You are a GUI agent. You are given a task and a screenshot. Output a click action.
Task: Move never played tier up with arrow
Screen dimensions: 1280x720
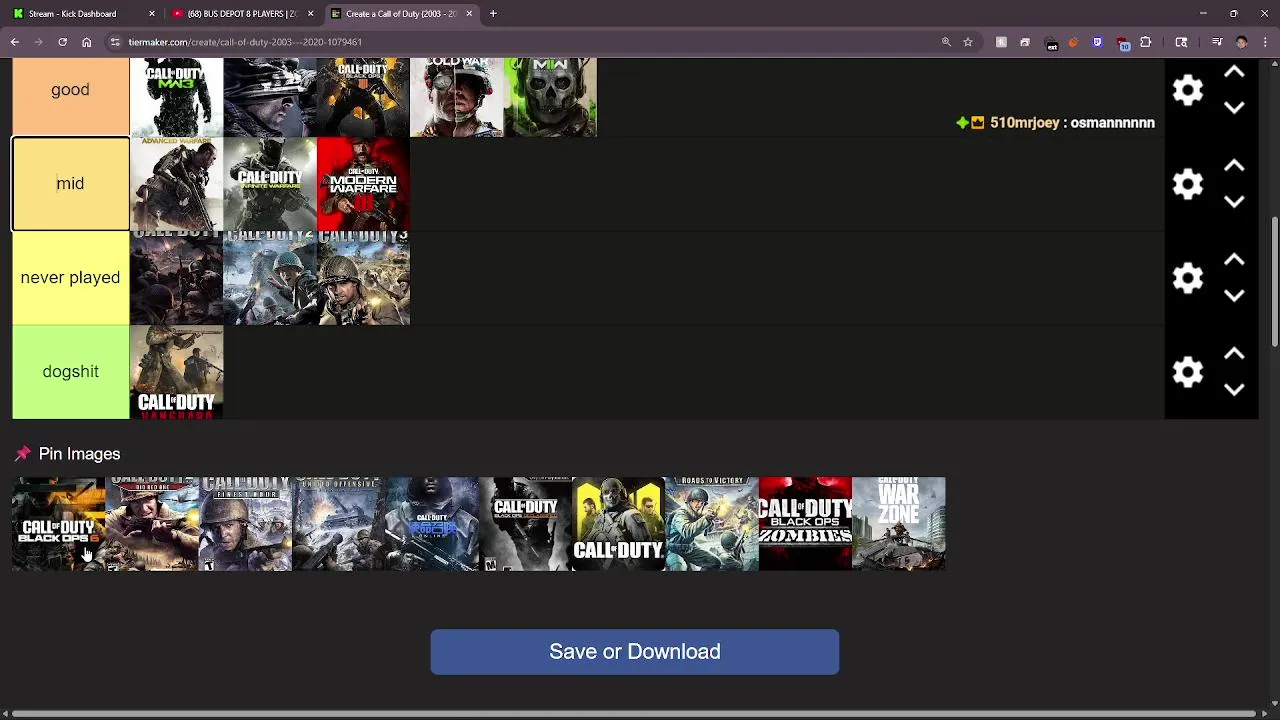coord(1234,260)
